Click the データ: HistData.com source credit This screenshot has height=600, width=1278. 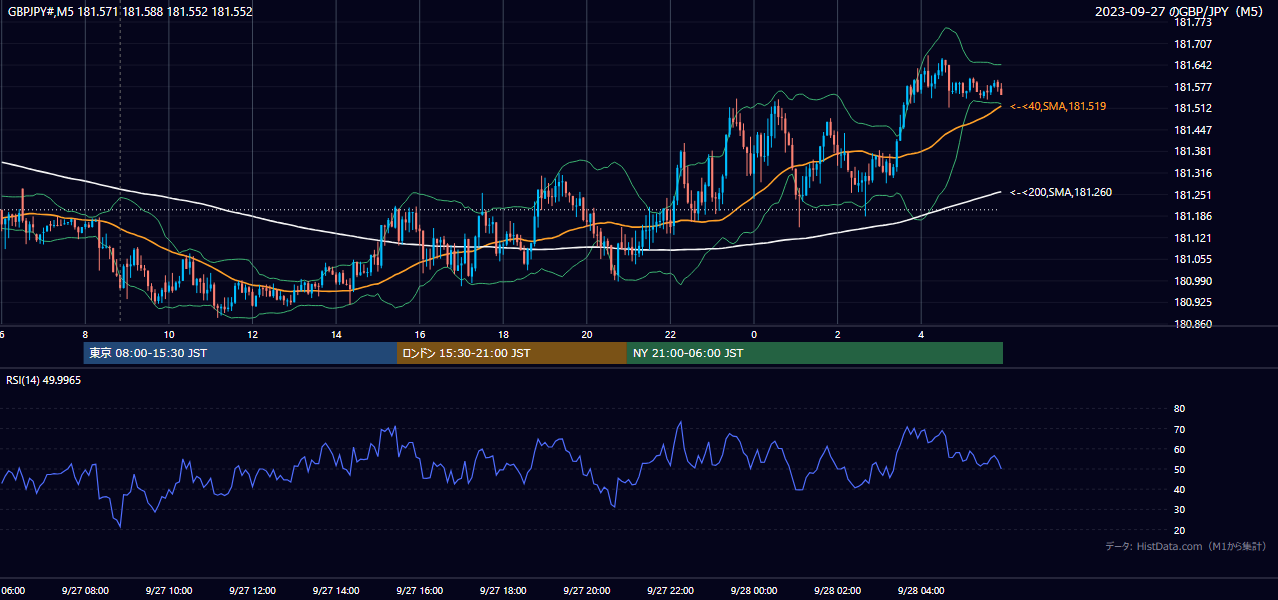click(x=1186, y=547)
